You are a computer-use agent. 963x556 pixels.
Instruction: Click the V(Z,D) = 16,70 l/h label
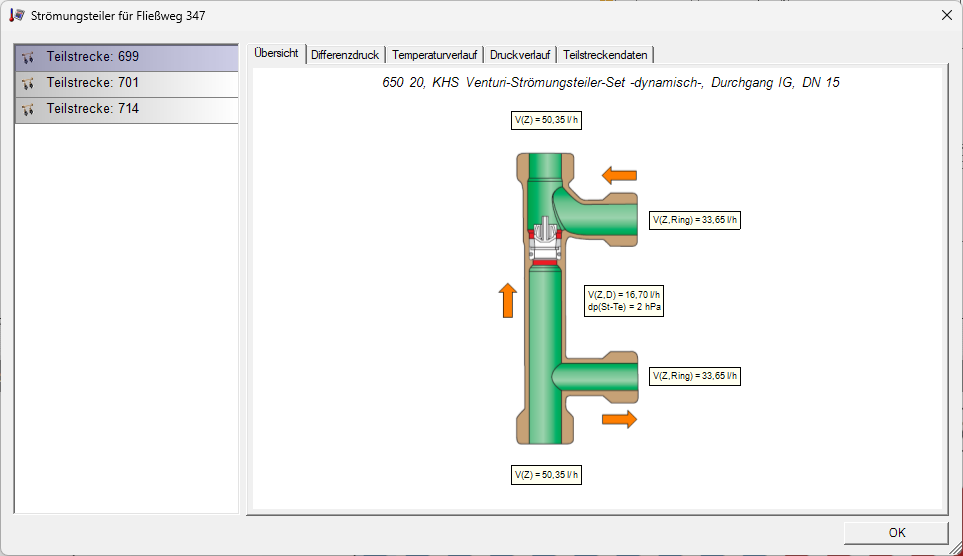[624, 301]
